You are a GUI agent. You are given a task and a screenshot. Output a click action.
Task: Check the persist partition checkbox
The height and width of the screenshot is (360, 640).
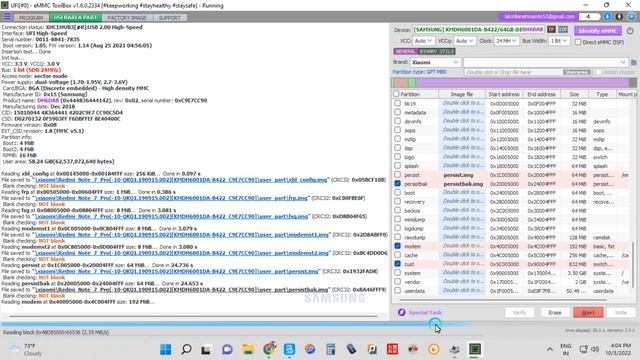[398, 175]
